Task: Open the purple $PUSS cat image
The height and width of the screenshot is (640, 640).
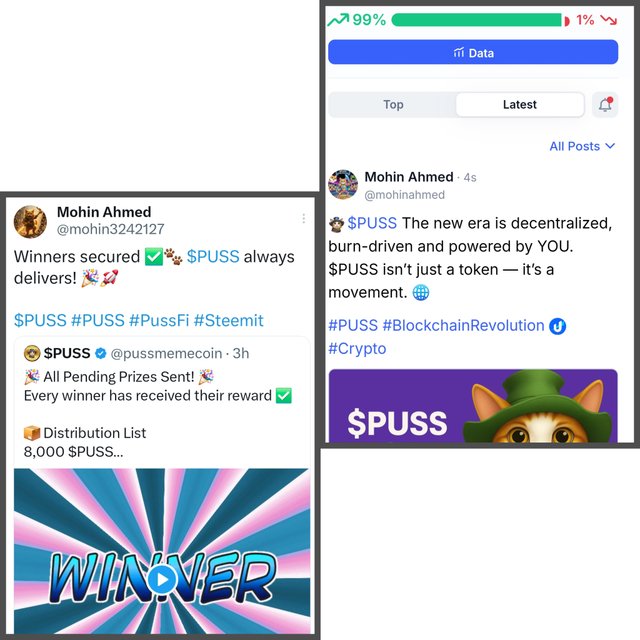Action: coord(473,406)
